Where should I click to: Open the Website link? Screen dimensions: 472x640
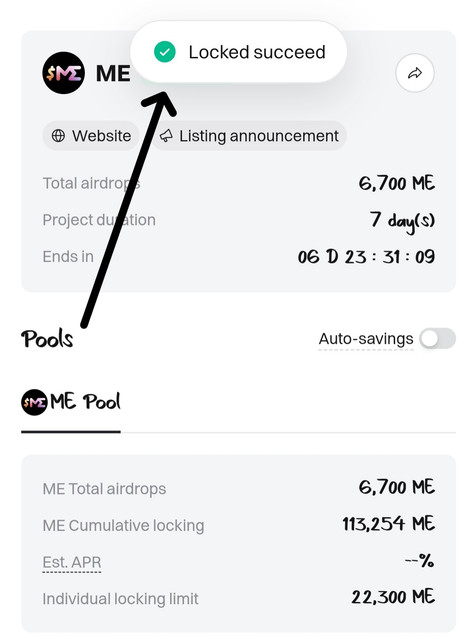click(x=91, y=136)
